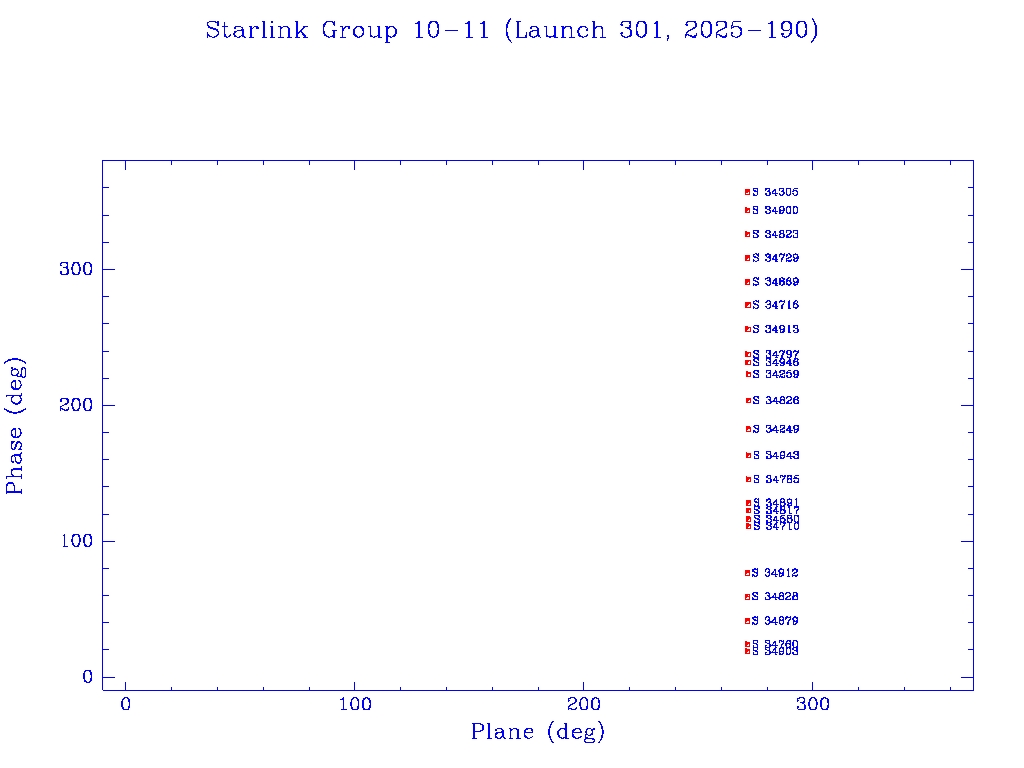Click the Starlink Group 10-11 plot title
This screenshot has height=768, width=1024.
[512, 31]
